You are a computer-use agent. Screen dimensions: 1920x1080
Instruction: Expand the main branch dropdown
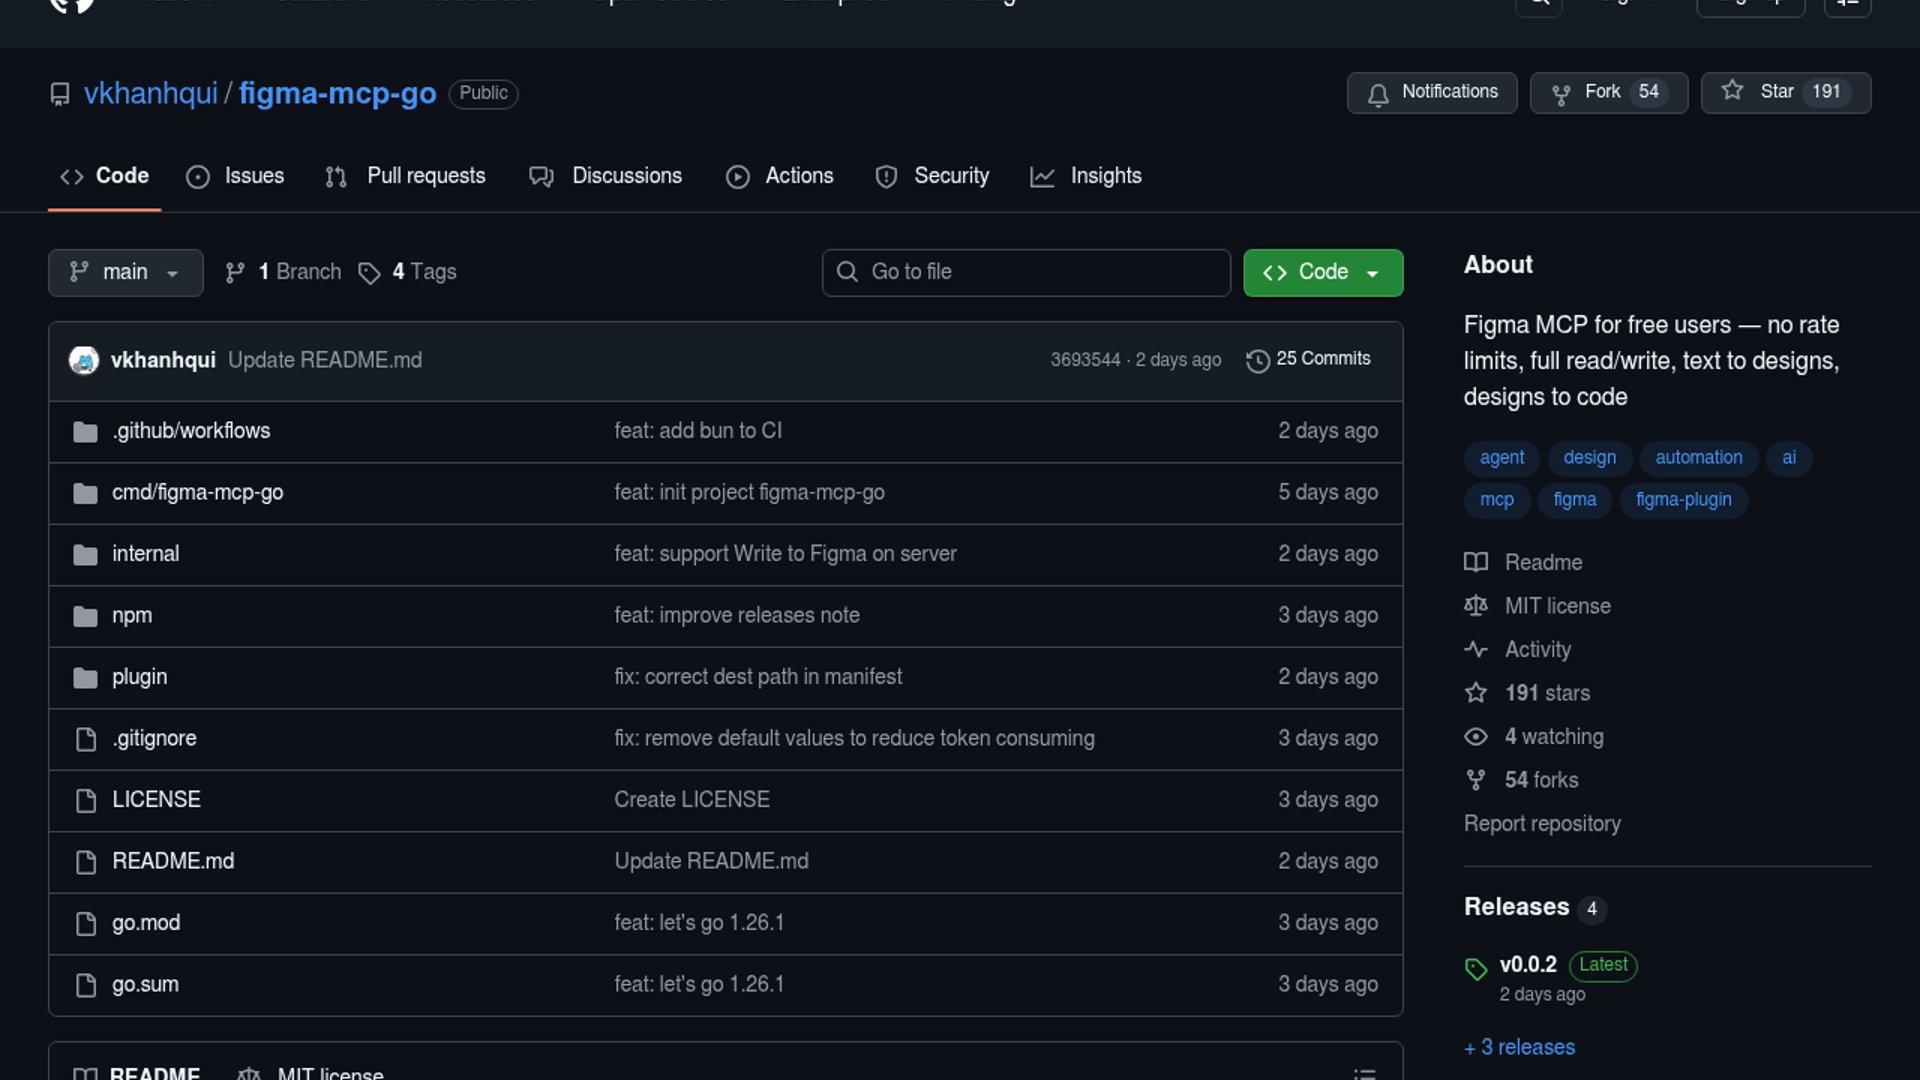click(125, 273)
